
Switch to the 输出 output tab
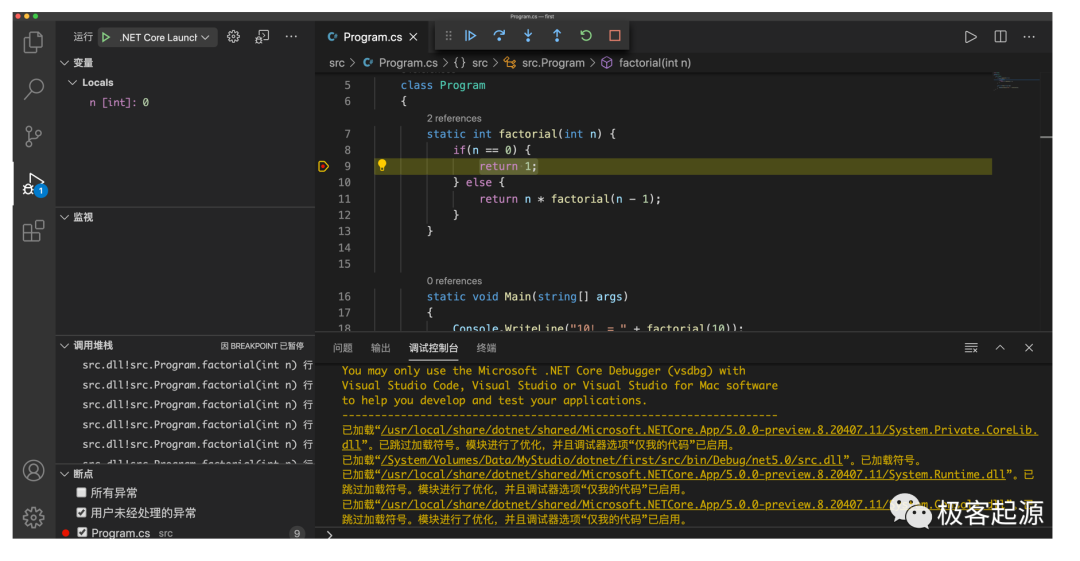(x=380, y=348)
